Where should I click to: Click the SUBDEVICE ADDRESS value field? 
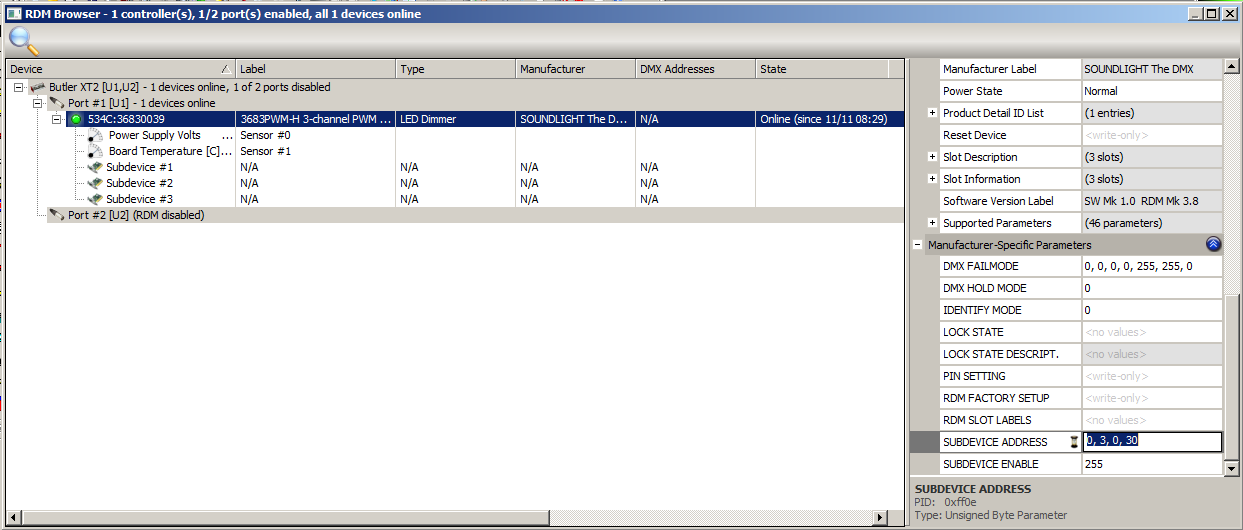[x=1152, y=442]
